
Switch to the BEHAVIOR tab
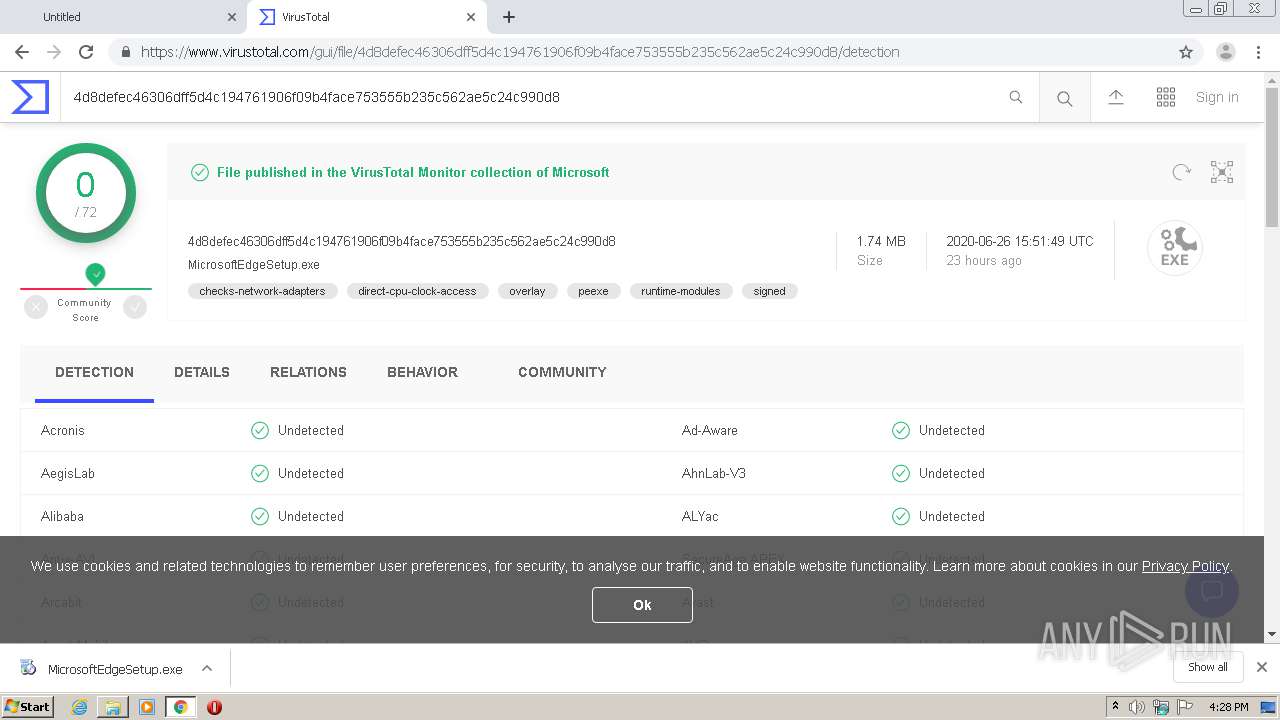tap(422, 372)
